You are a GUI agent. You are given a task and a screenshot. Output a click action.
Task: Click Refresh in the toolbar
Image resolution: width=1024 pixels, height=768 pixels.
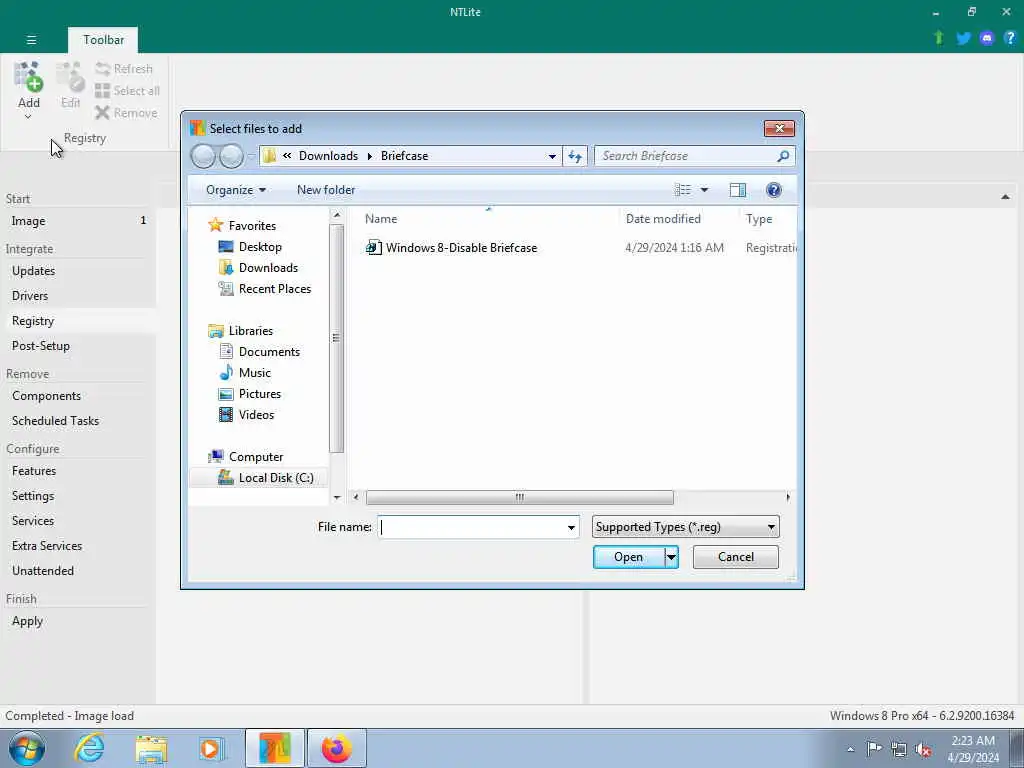click(x=124, y=69)
